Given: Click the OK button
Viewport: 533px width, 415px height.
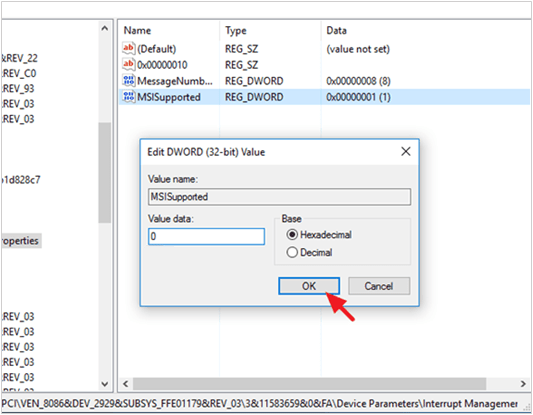Looking at the screenshot, I should click(x=309, y=286).
